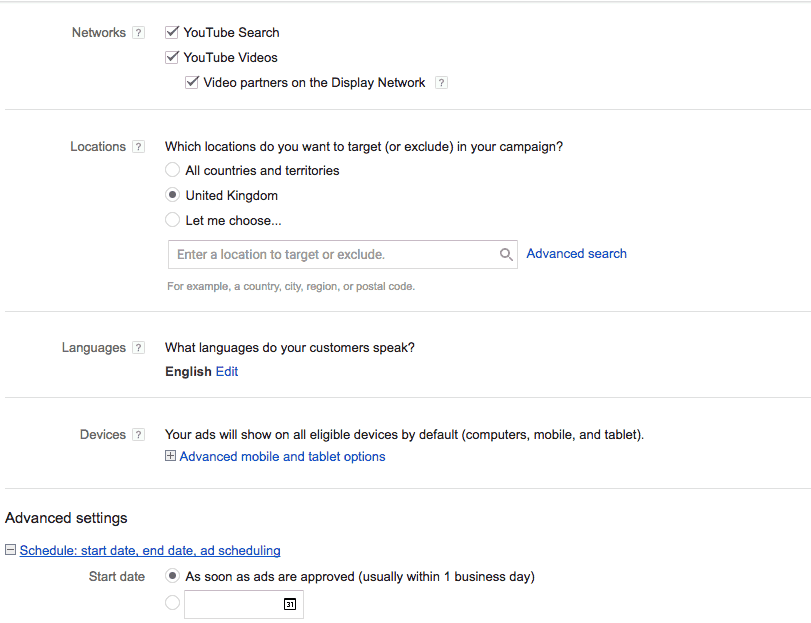Focus the start date text field

tap(244, 604)
